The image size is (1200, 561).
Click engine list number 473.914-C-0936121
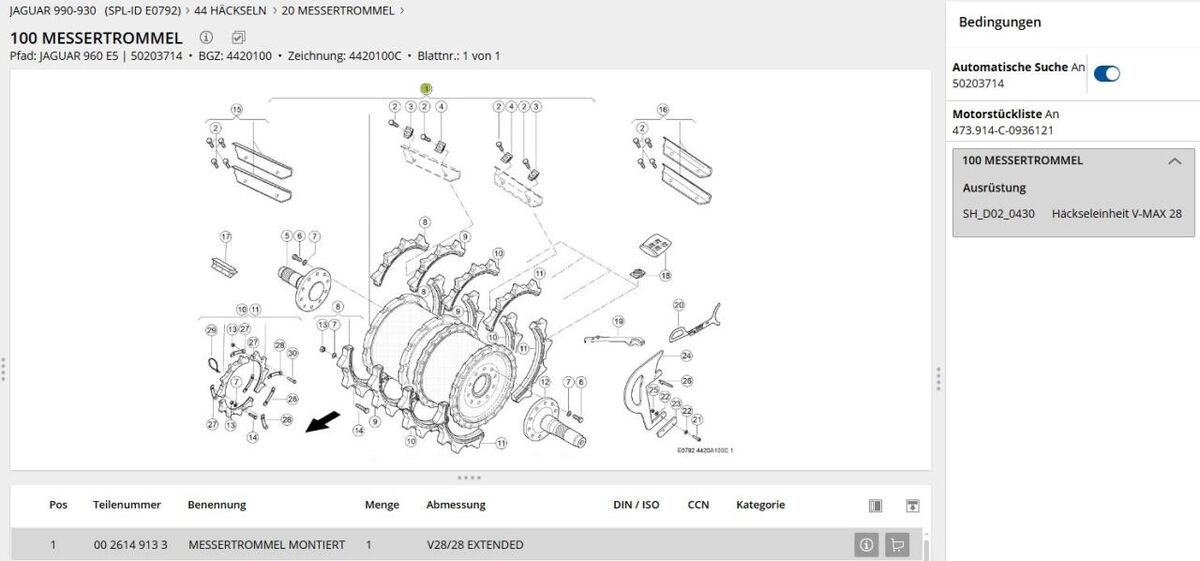coord(1003,130)
